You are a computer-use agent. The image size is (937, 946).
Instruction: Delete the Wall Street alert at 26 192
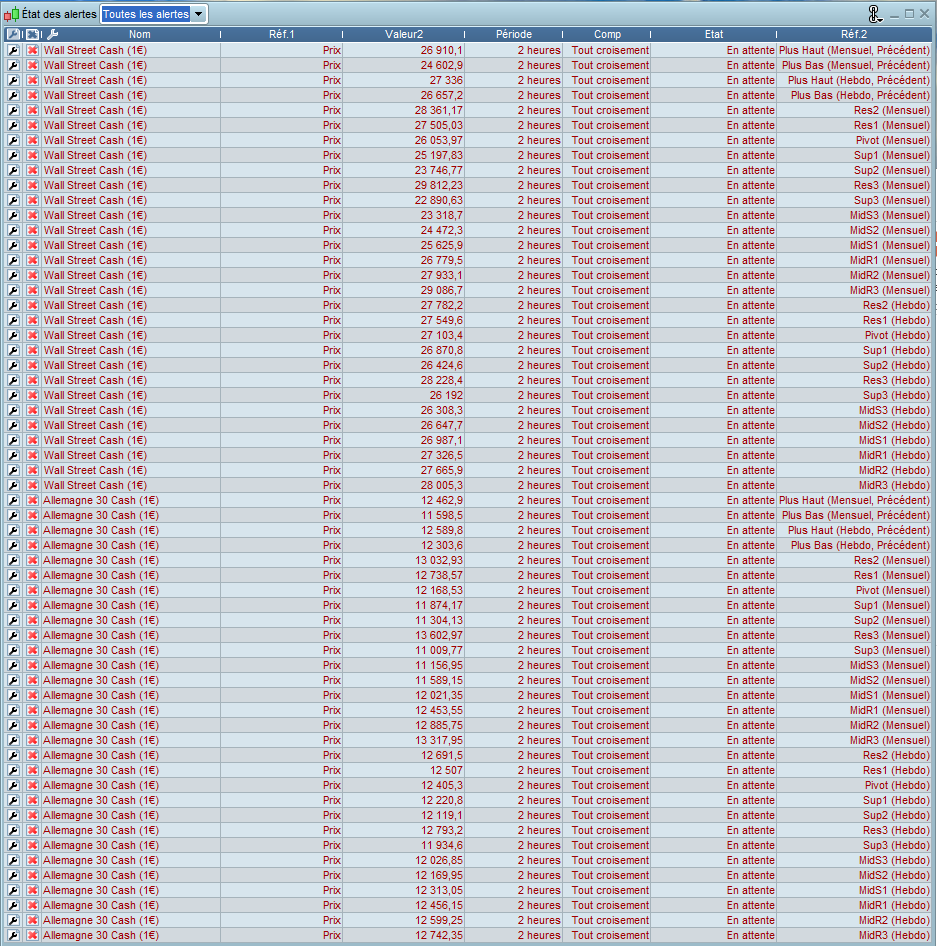coord(33,395)
